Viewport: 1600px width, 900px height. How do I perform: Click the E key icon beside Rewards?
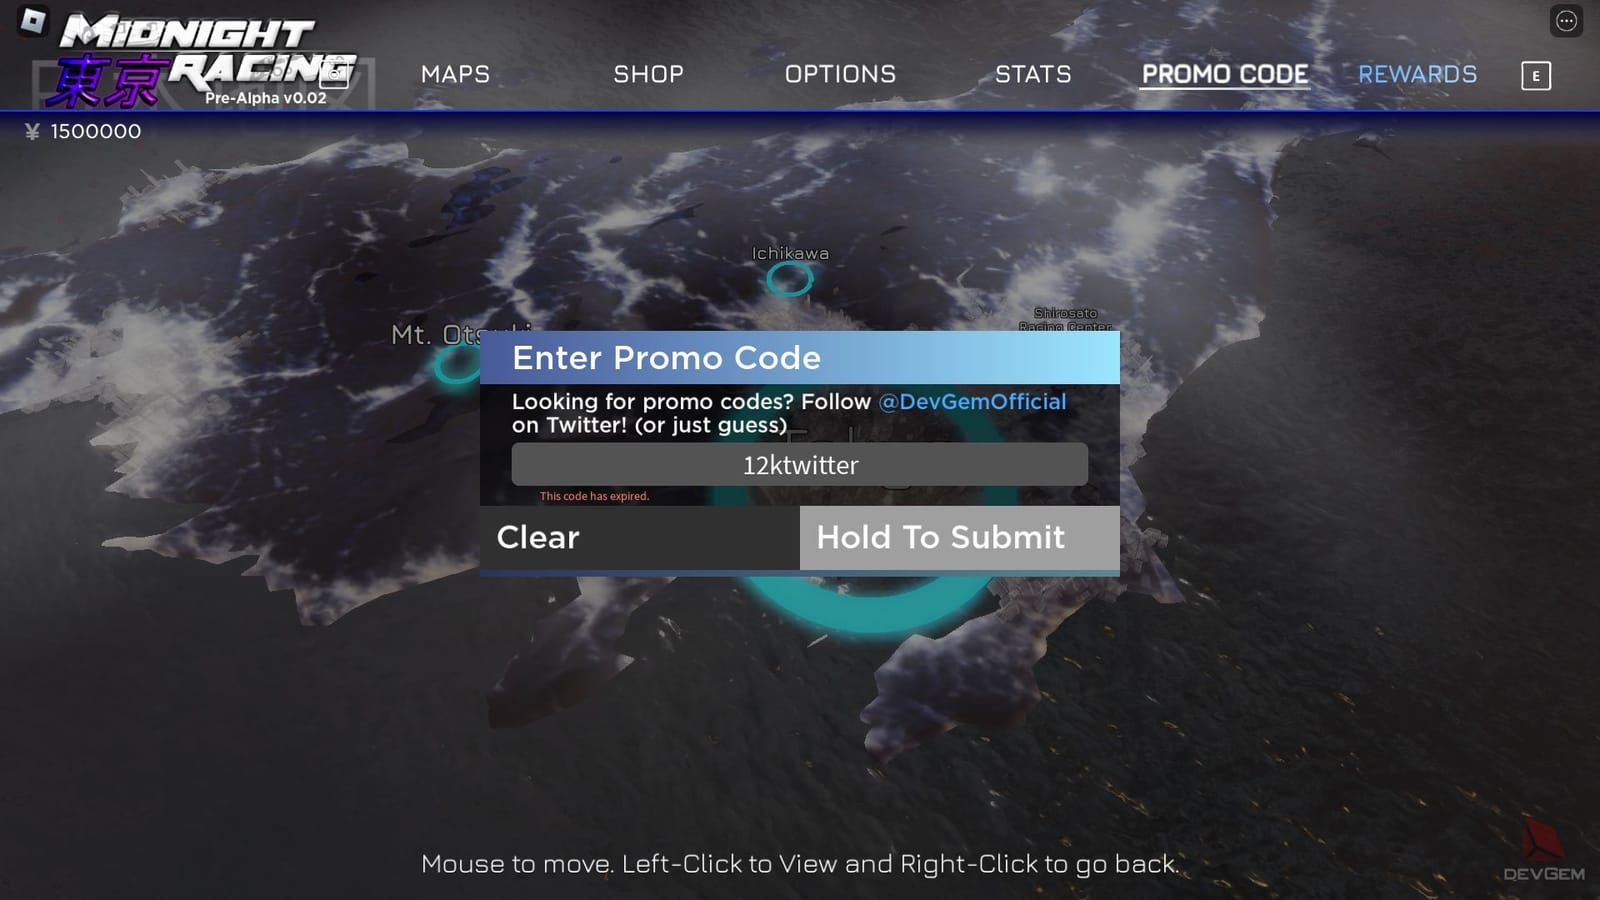(x=1536, y=76)
